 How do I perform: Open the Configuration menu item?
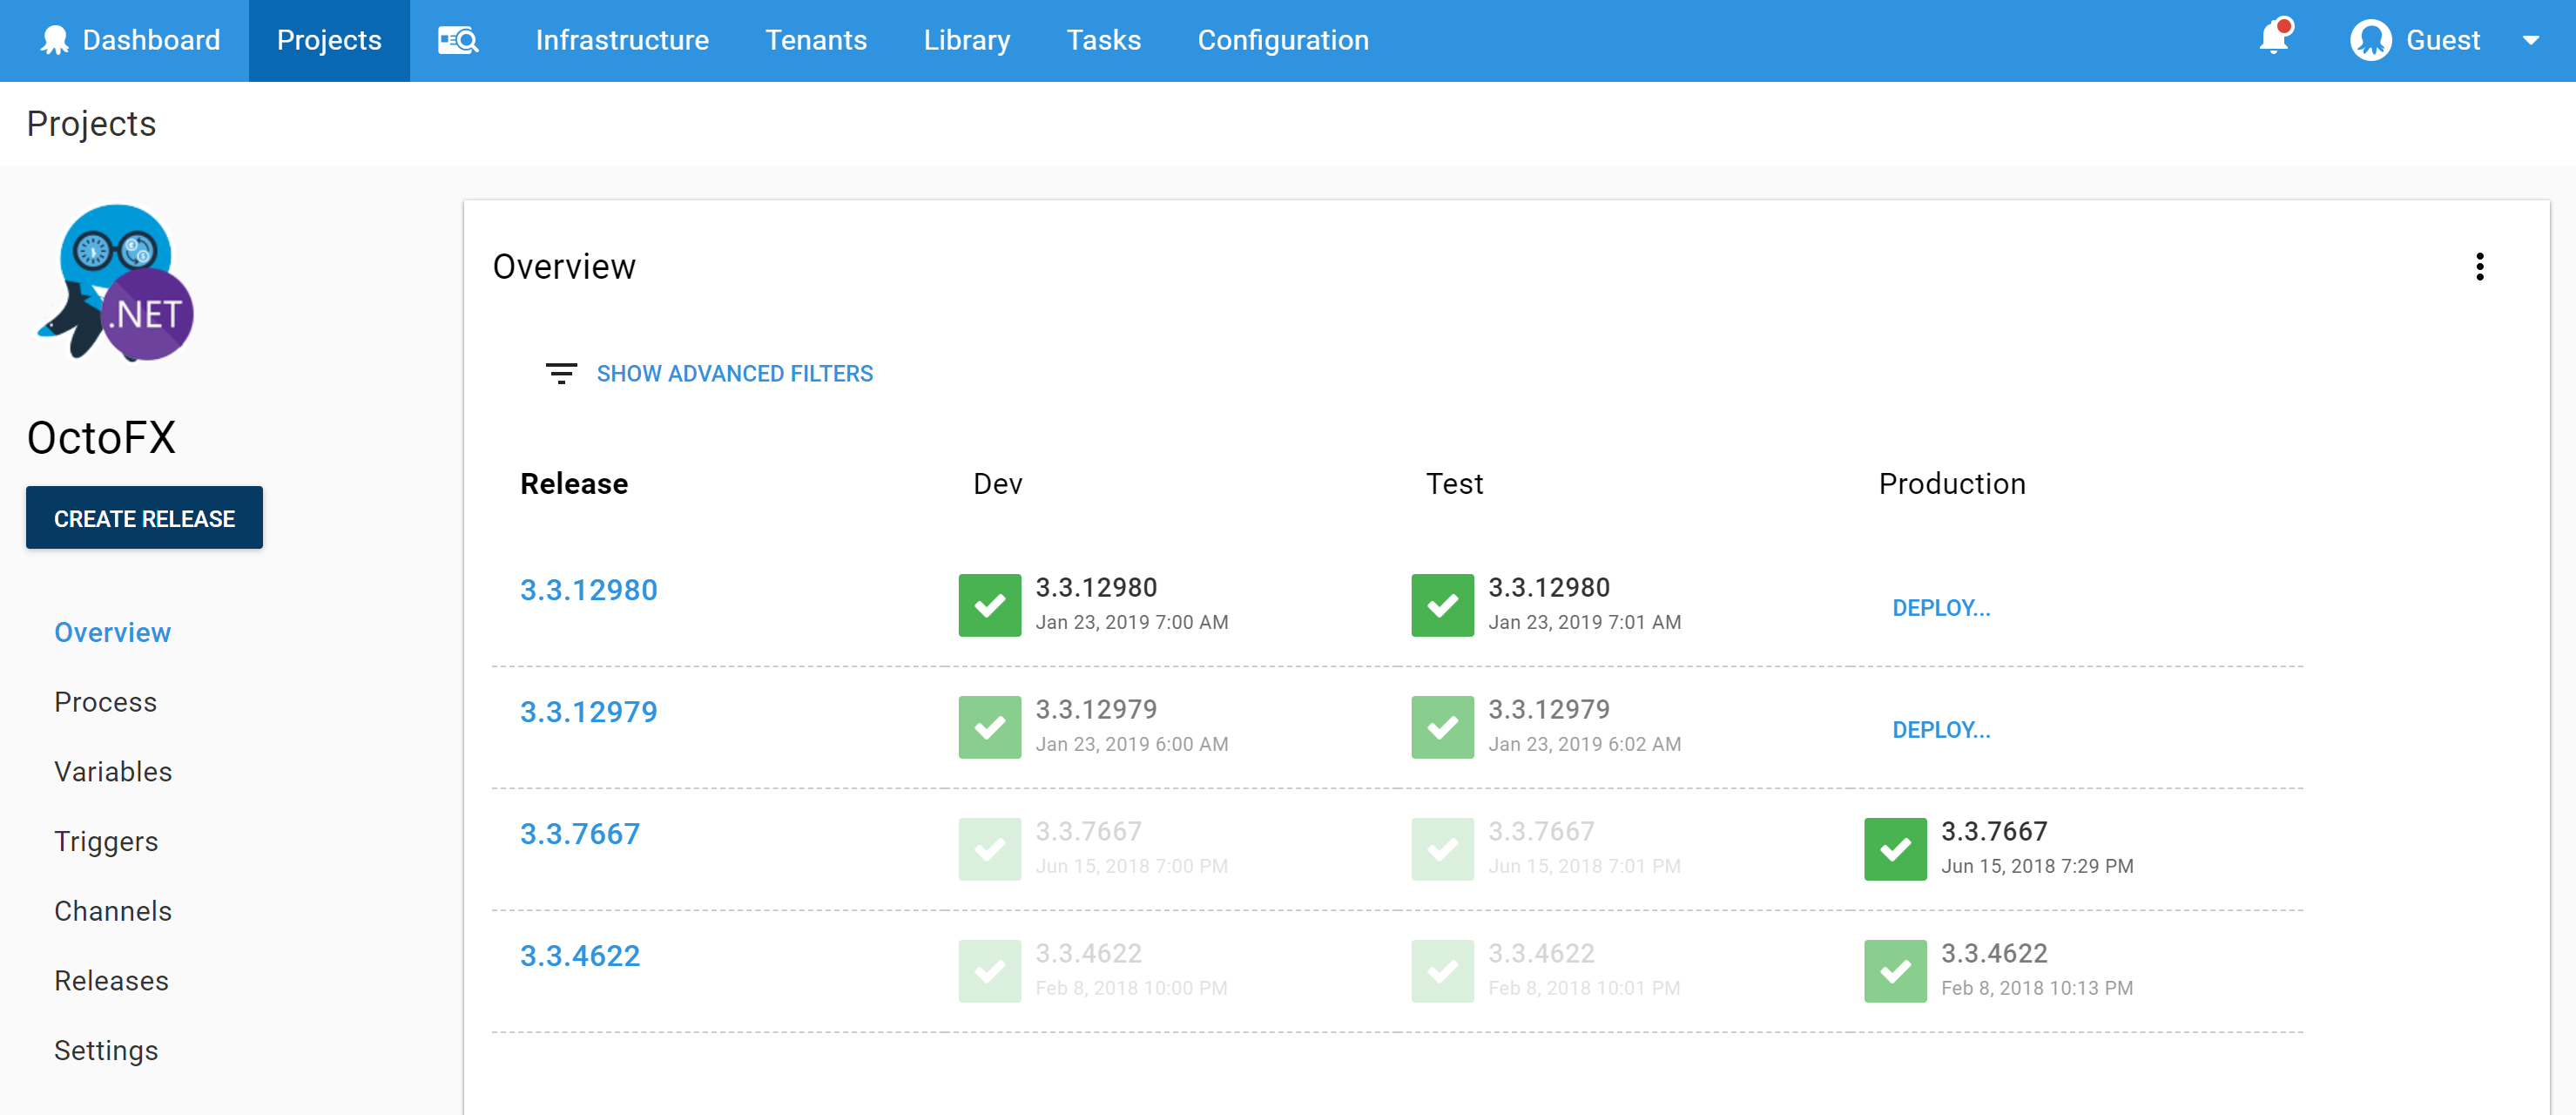[x=1283, y=40]
